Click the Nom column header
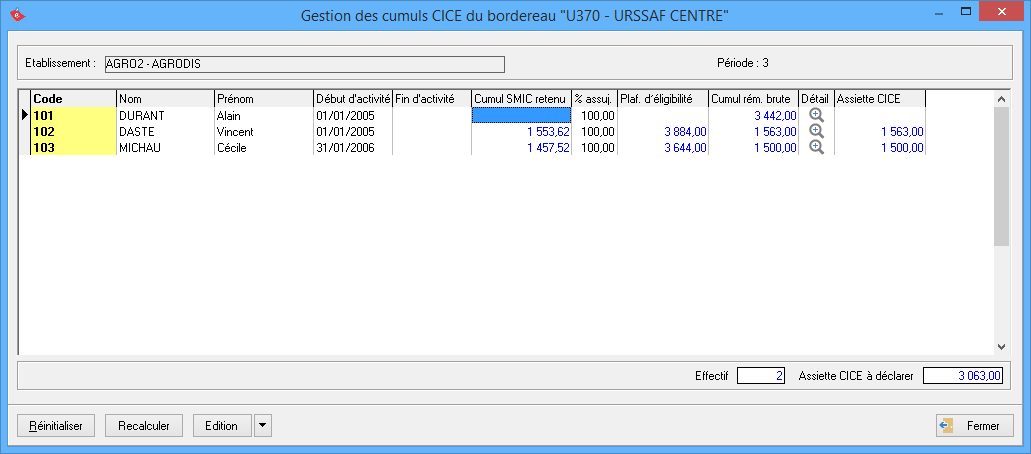 [164, 99]
